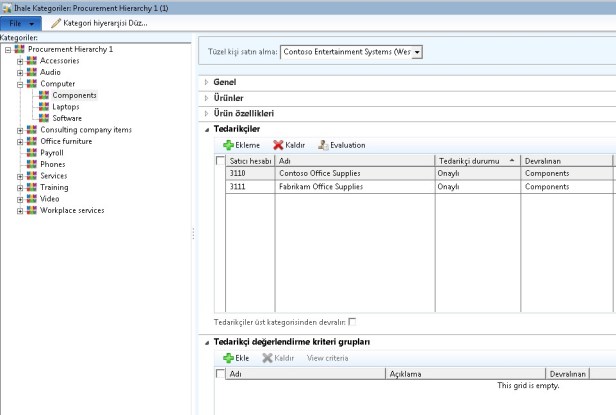Expand the Ürün özellikleri section
Image resolution: width=616 pixels, height=415 pixels.
207,113
